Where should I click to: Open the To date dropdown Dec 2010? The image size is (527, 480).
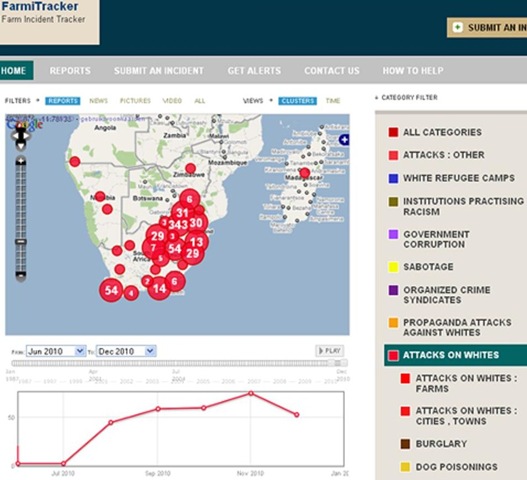point(126,351)
